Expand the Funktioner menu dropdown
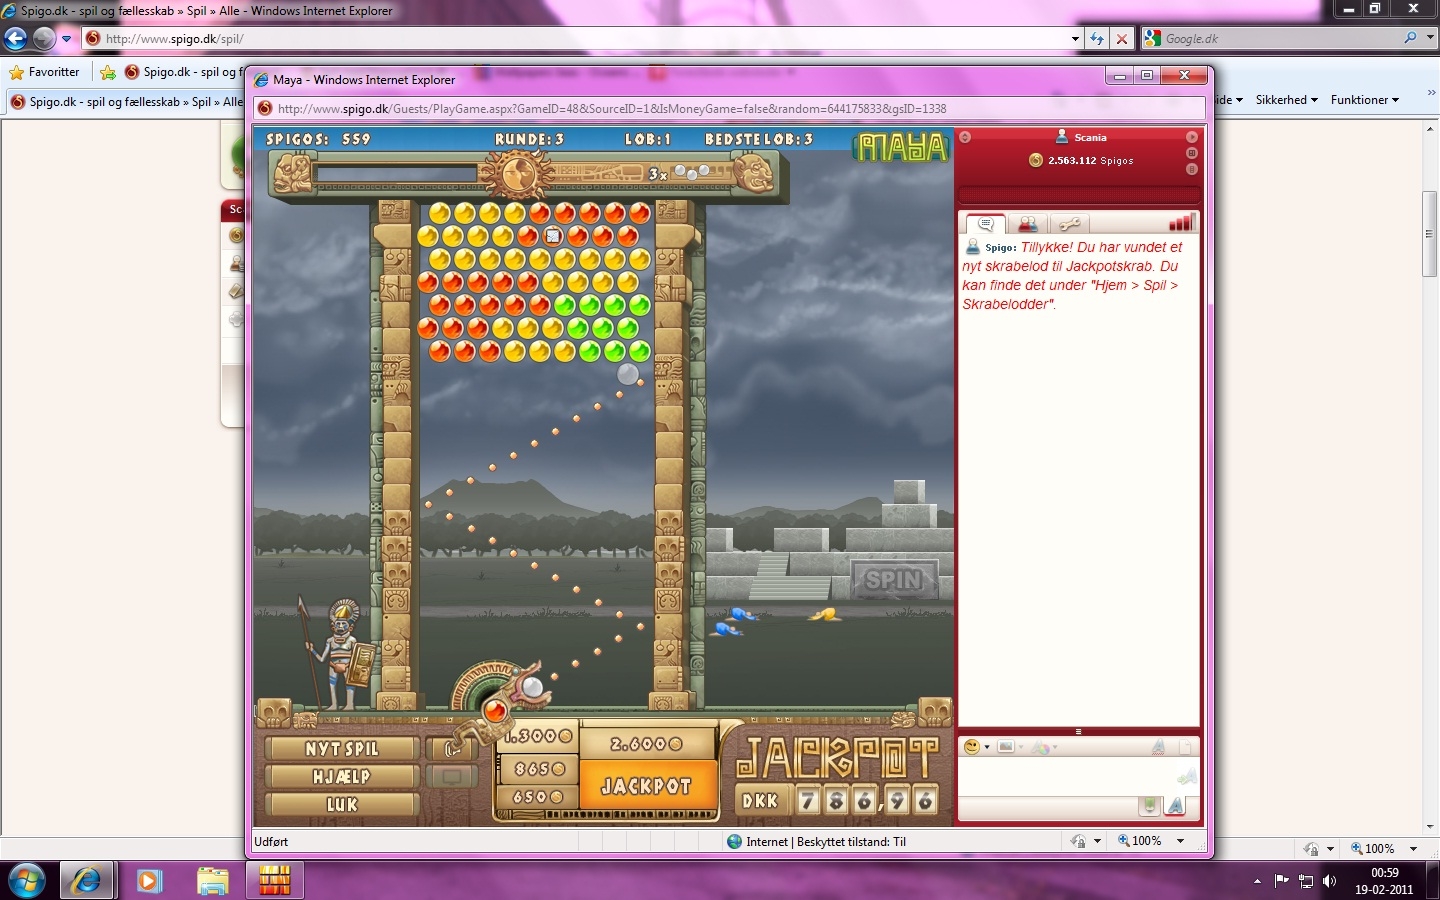This screenshot has width=1440, height=900. coord(1364,100)
